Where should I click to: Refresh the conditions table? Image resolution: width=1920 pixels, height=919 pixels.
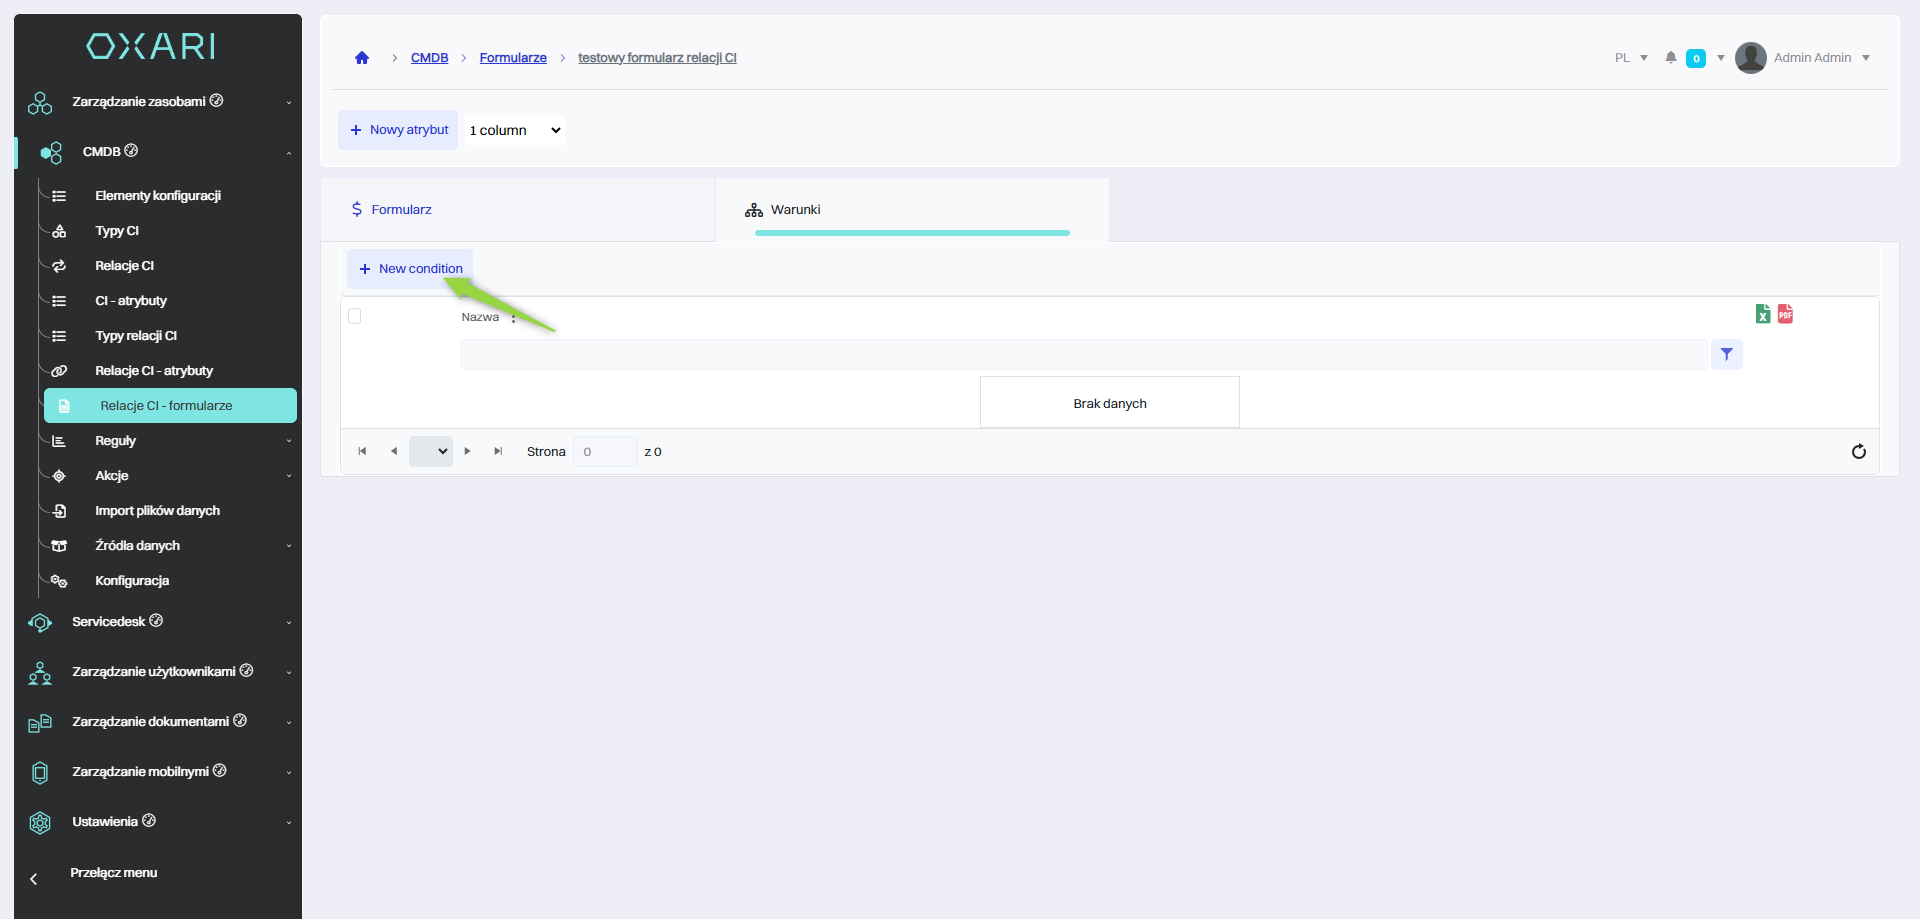[x=1858, y=452]
